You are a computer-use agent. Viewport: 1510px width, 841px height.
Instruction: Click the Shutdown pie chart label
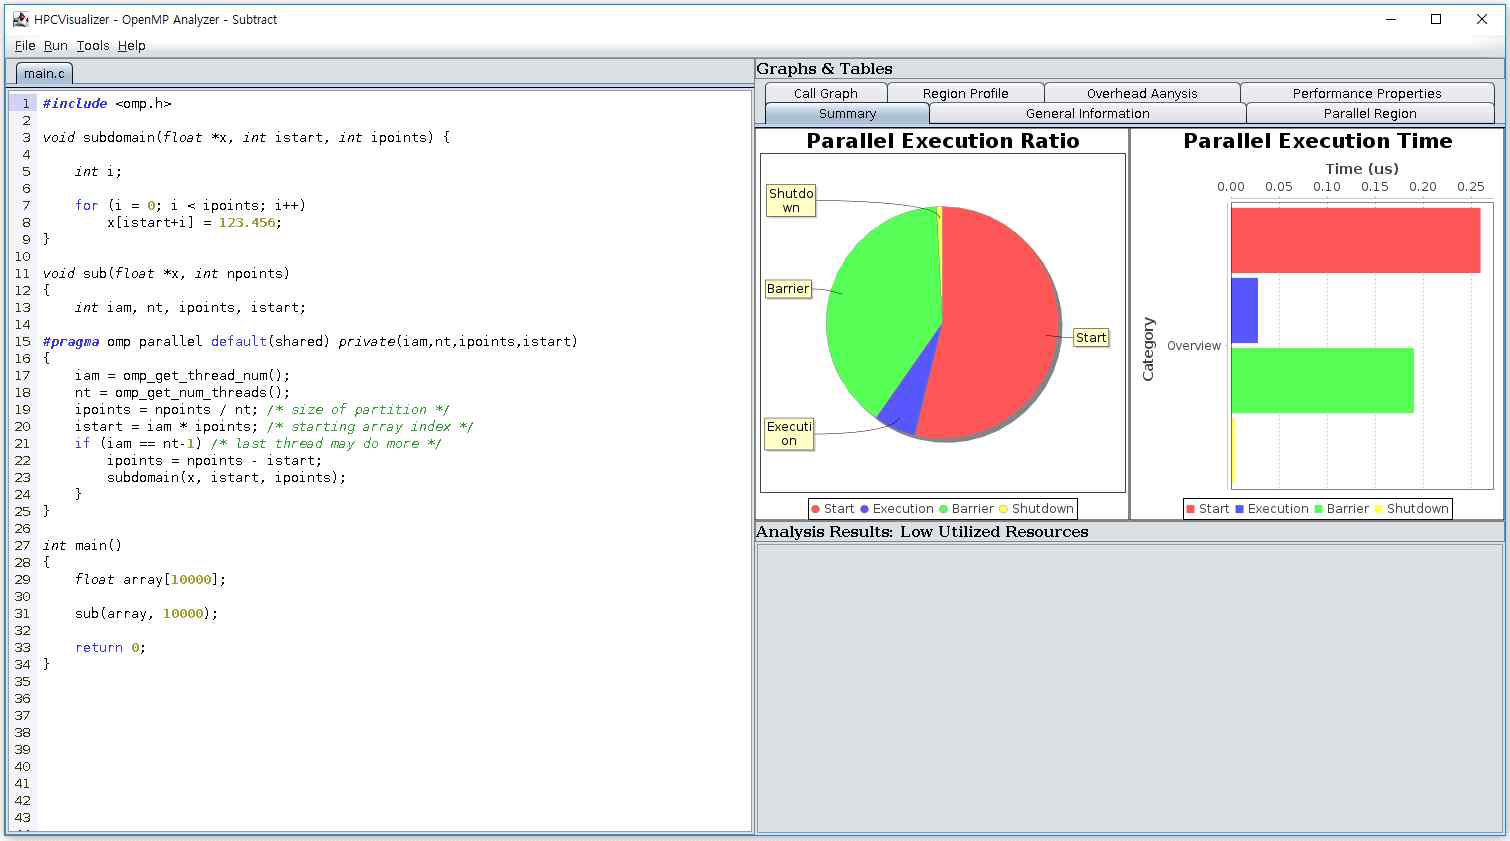[x=791, y=200]
